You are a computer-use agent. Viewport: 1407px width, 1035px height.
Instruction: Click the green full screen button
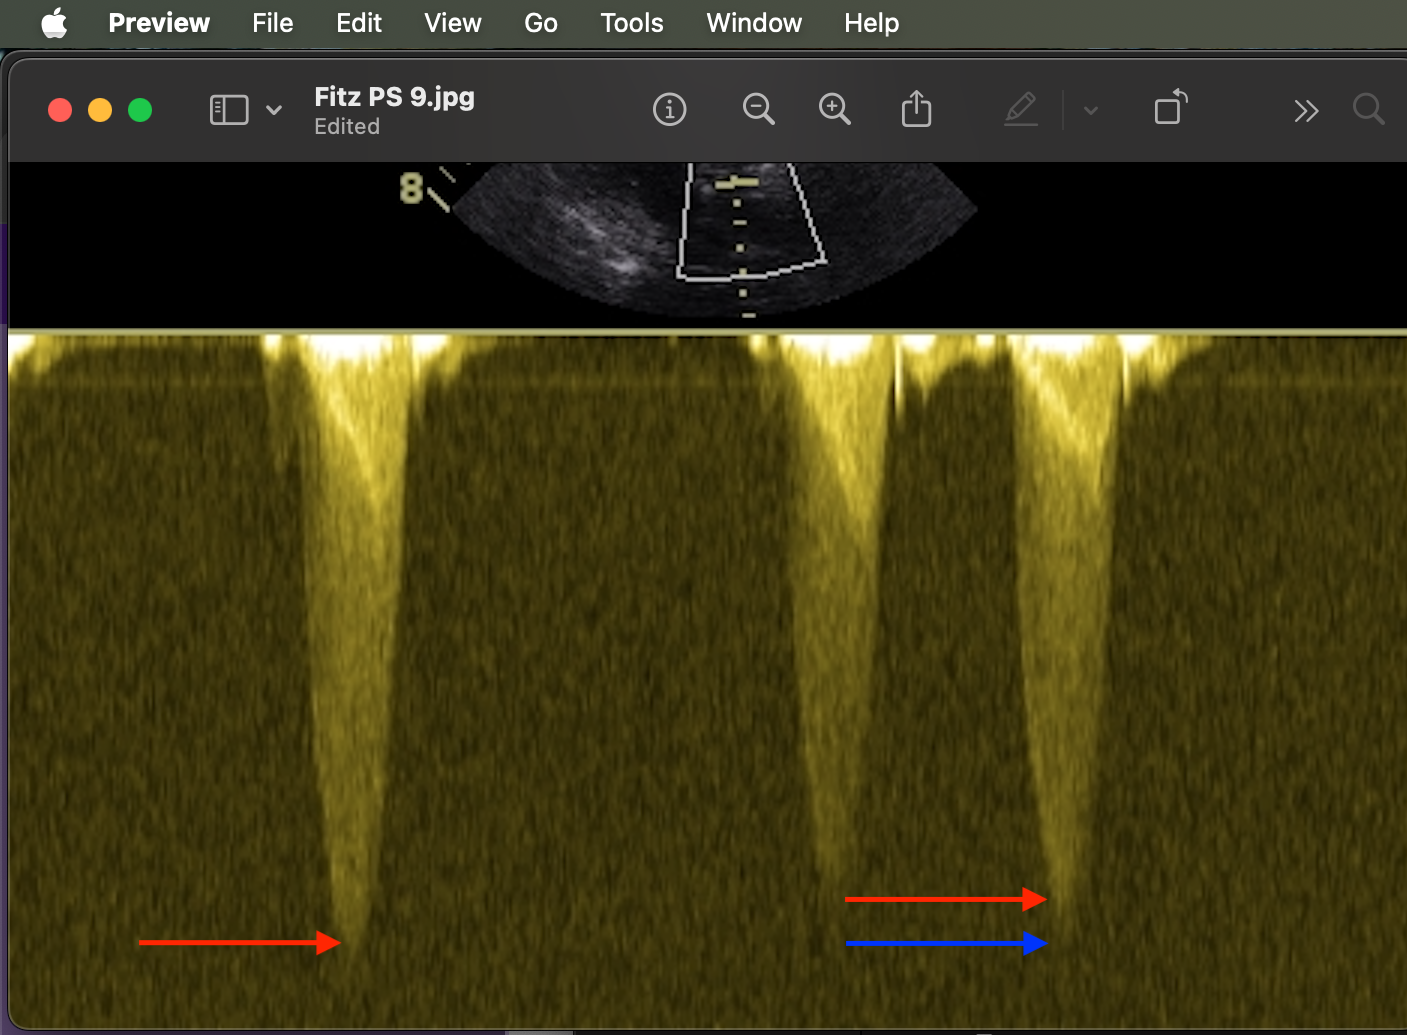pos(140,110)
